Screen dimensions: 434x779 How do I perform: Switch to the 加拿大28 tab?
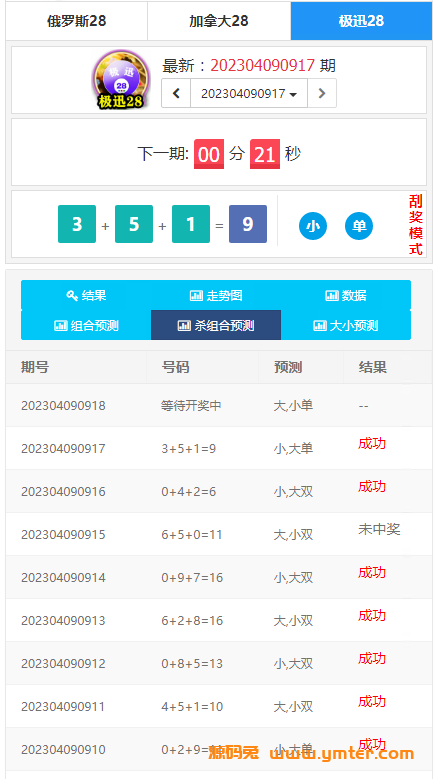click(x=219, y=21)
